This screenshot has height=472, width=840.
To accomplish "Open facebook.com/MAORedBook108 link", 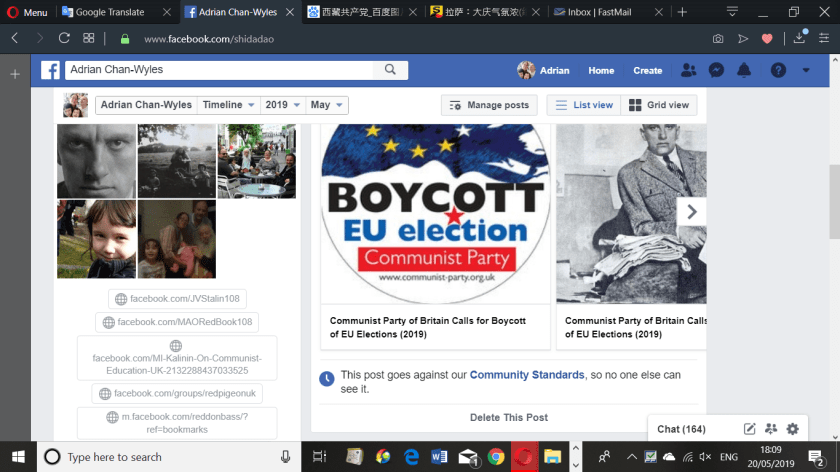I will (x=177, y=322).
